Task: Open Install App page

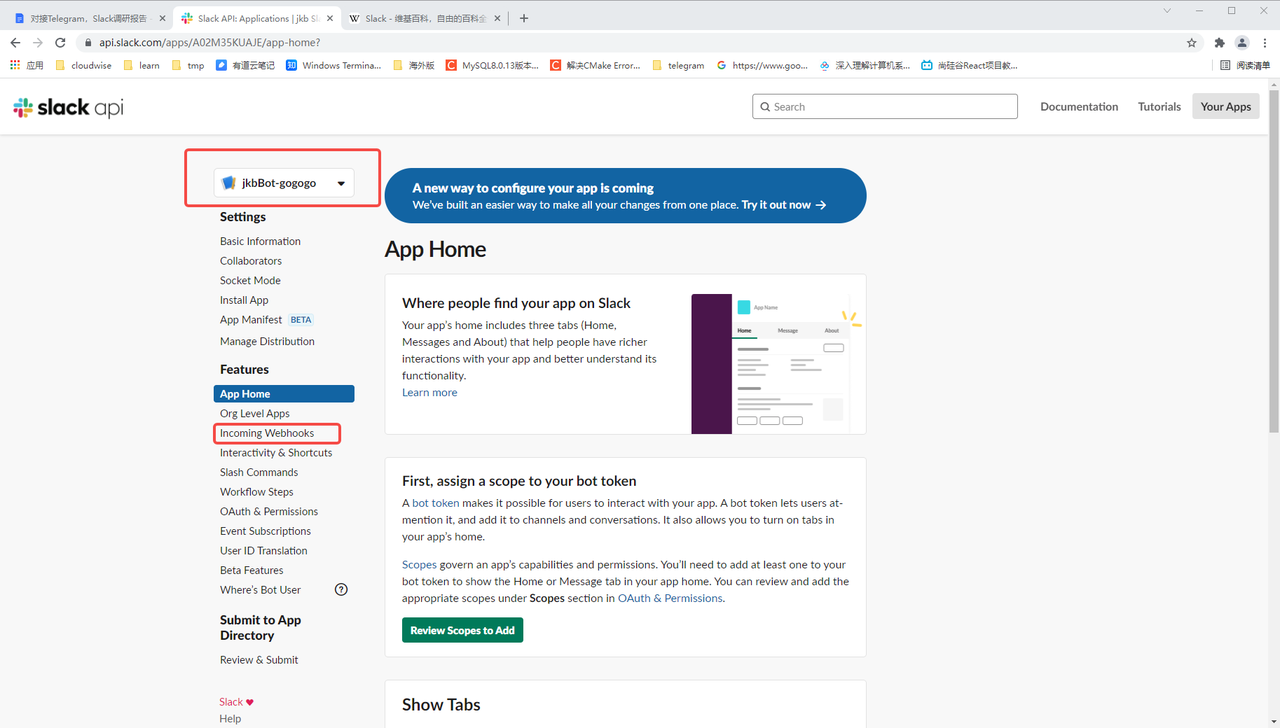Action: 244,300
